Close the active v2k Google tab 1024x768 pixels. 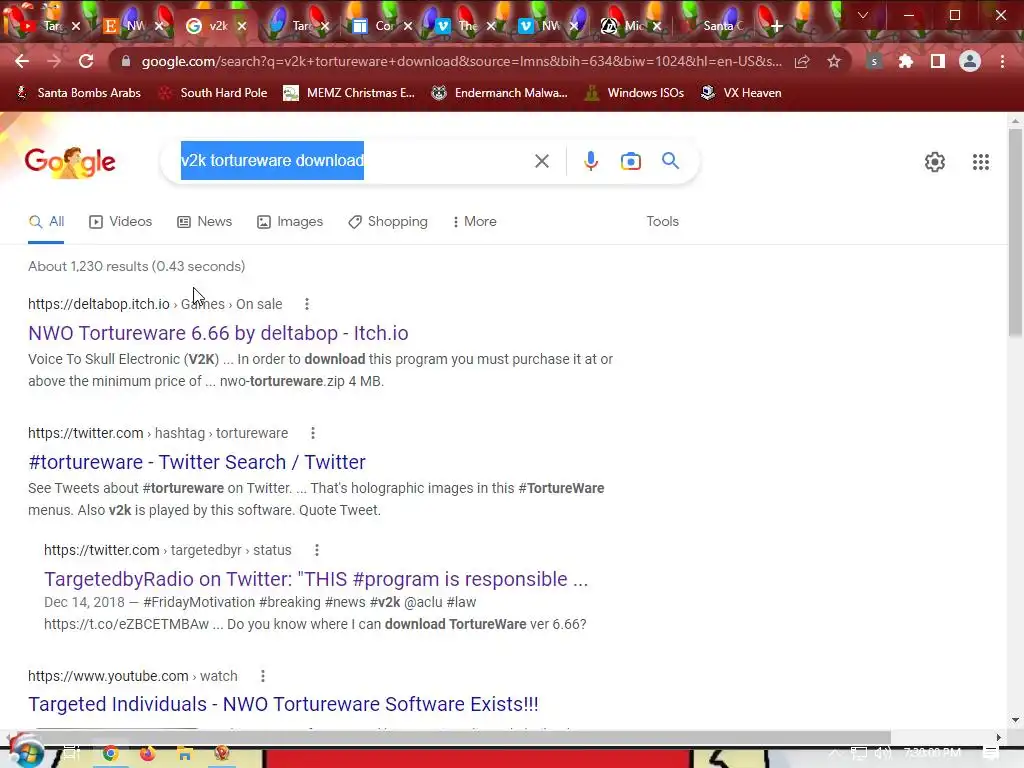click(x=242, y=26)
